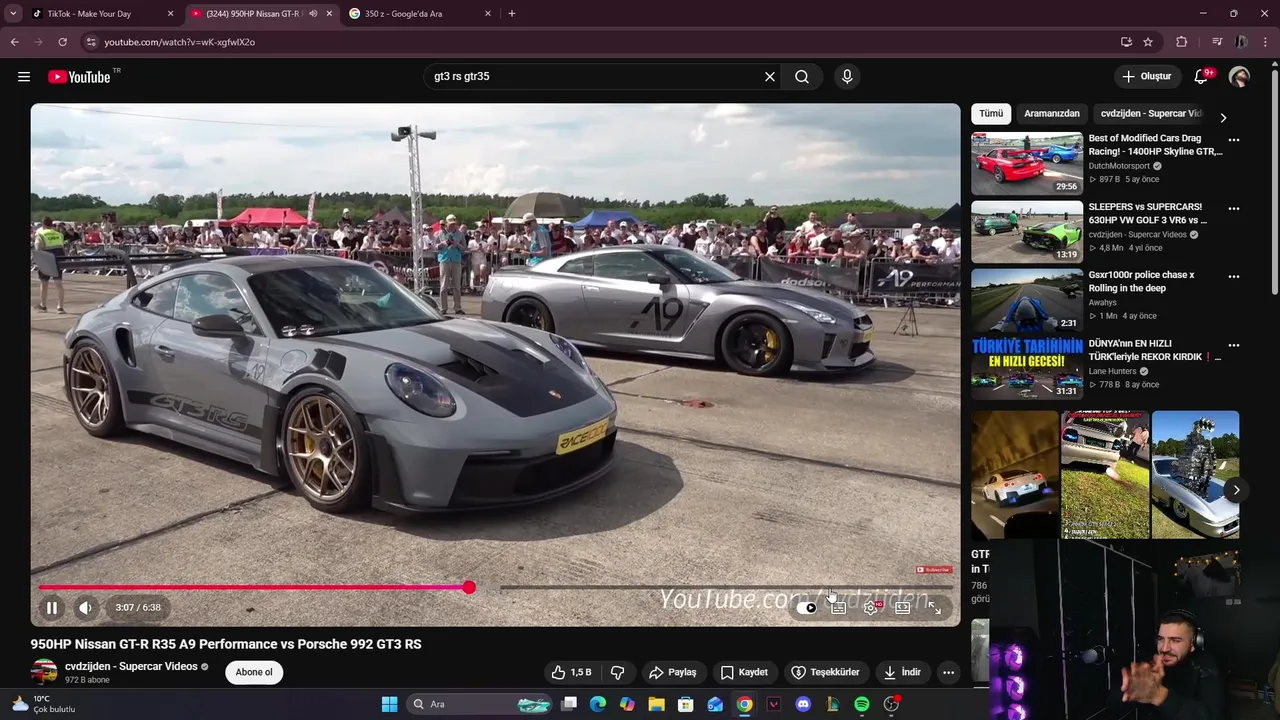This screenshot has width=1280, height=720.
Task: Bookmark this page with star
Action: [x=1148, y=42]
